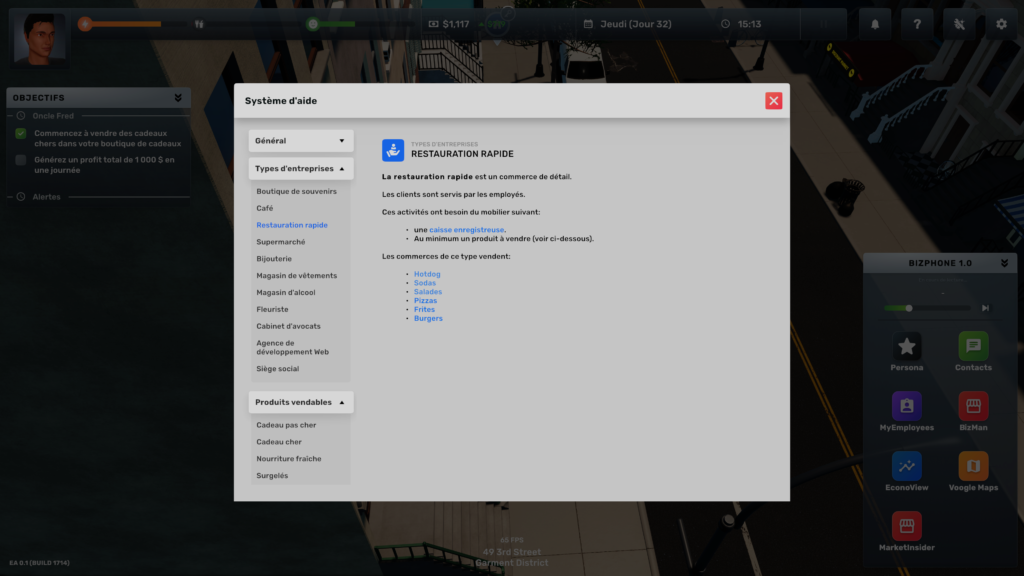Open the Salades product link
Viewport: 1024px width, 576px height.
[x=428, y=292]
